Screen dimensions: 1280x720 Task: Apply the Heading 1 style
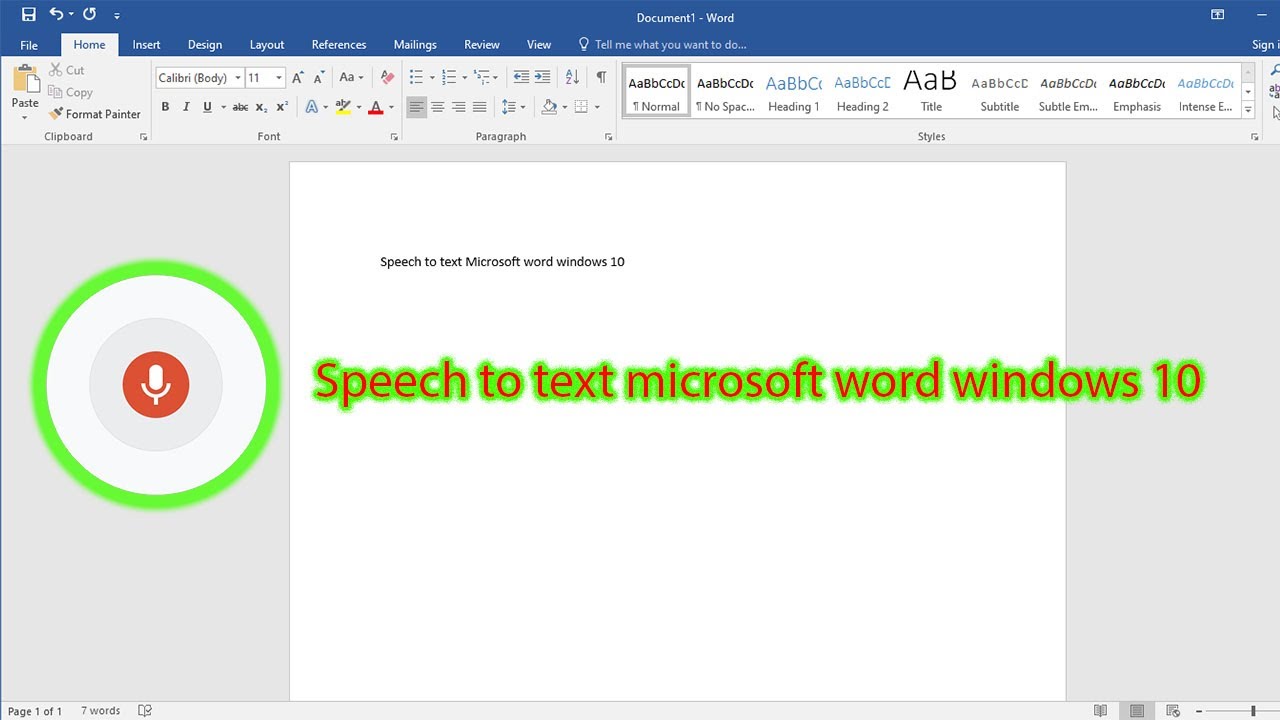point(794,92)
